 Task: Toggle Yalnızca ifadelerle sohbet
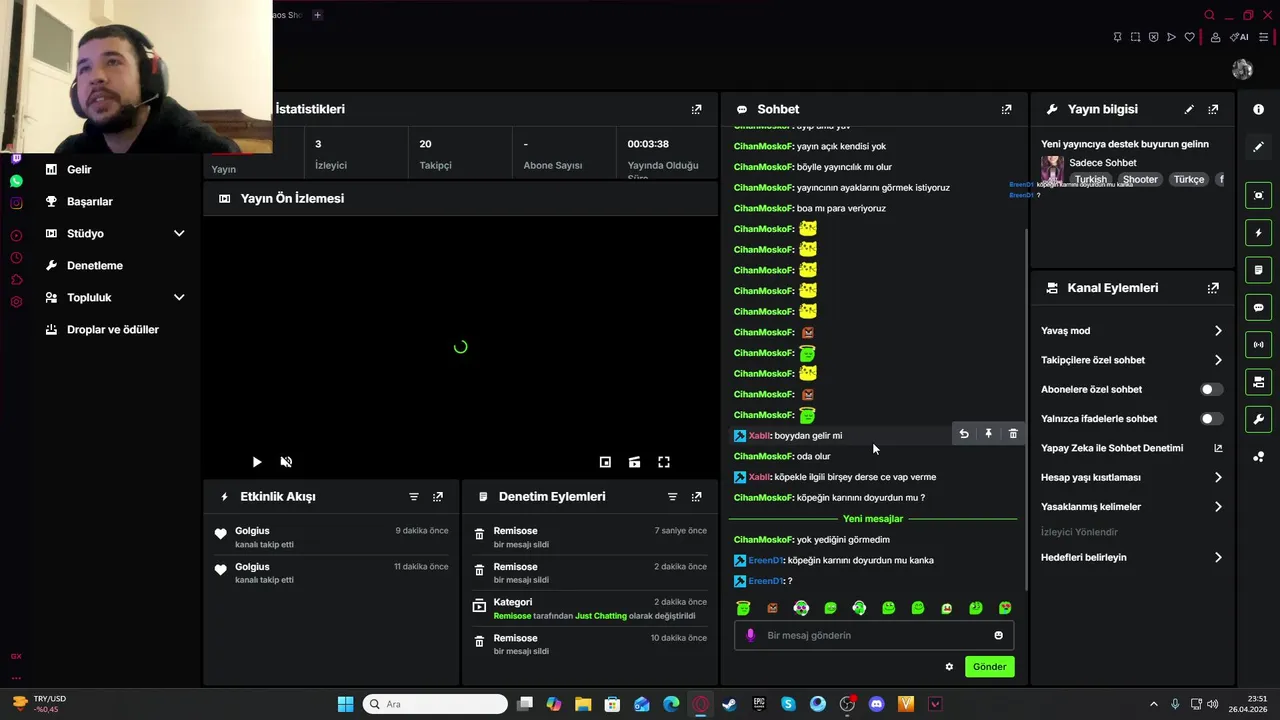tap(1211, 419)
